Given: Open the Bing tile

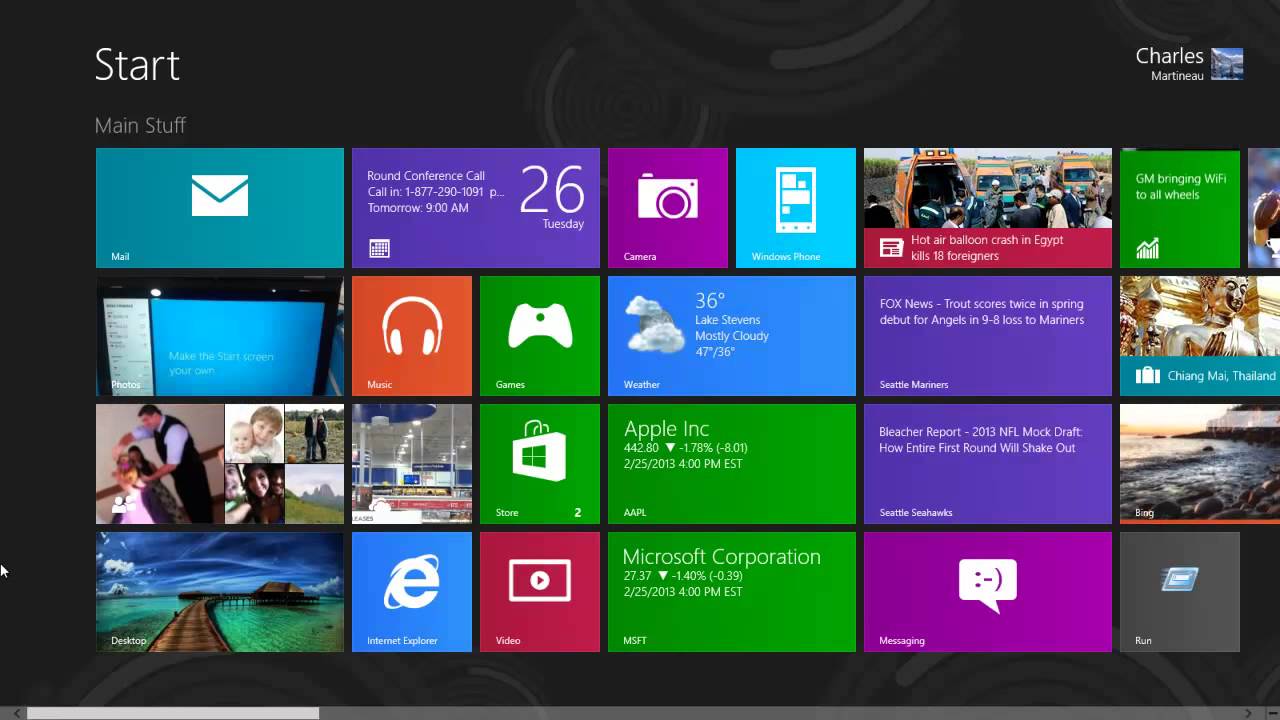Looking at the screenshot, I should [x=1200, y=464].
